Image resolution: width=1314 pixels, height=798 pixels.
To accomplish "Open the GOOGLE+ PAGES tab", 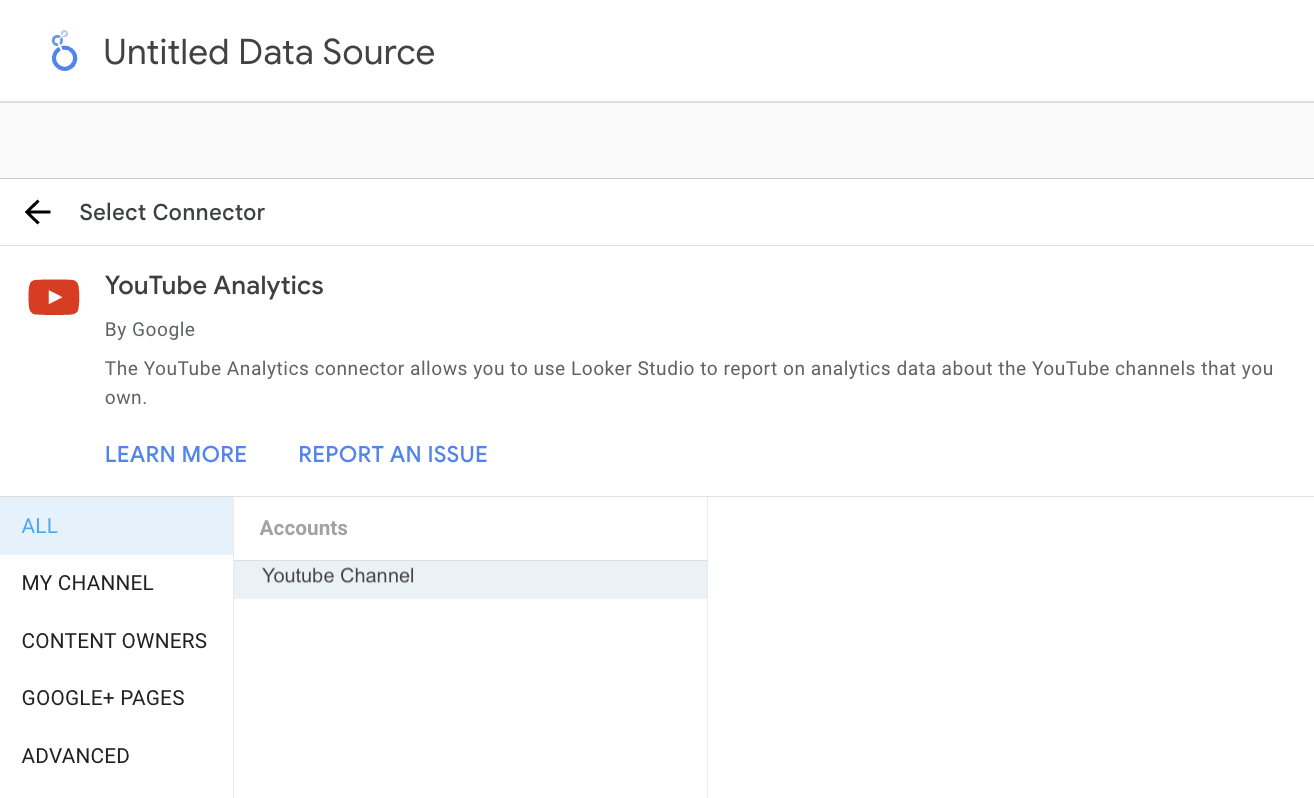I will click(x=103, y=698).
